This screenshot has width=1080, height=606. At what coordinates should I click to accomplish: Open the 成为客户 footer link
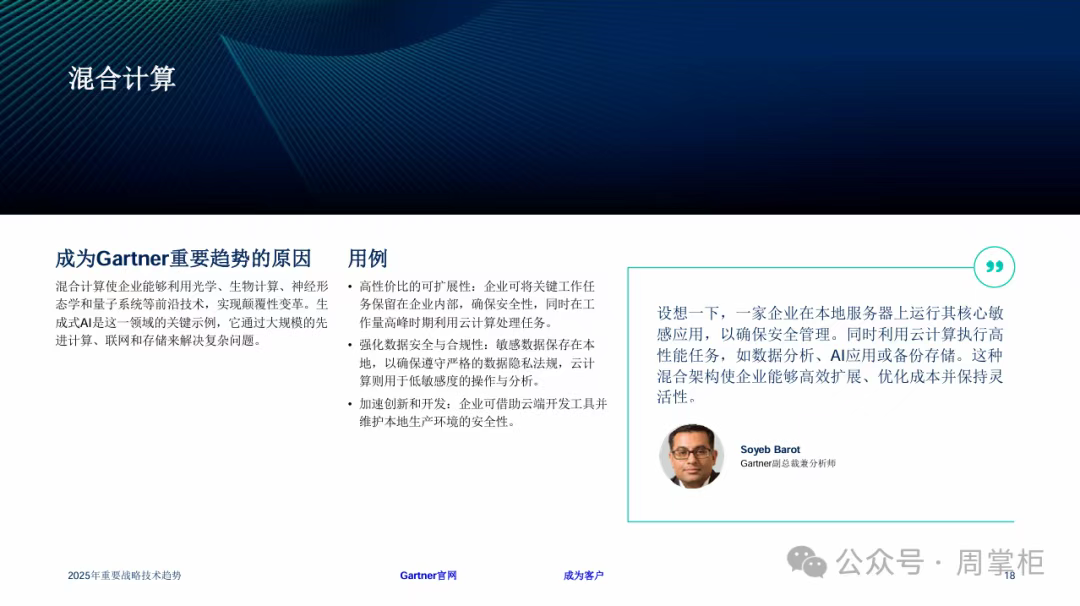583,576
